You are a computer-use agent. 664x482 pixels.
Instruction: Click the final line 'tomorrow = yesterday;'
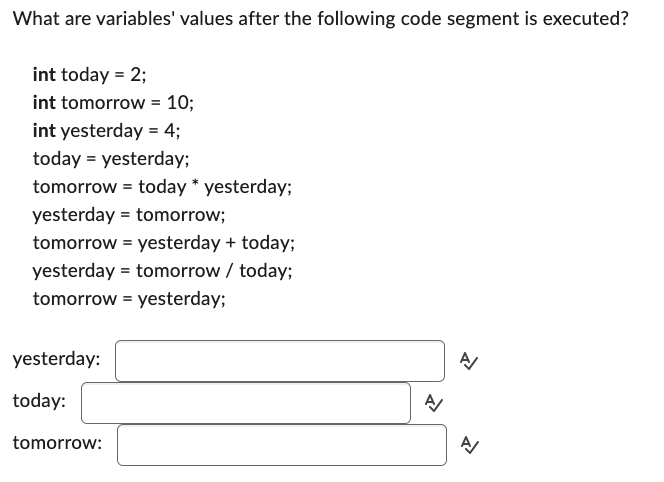129,299
